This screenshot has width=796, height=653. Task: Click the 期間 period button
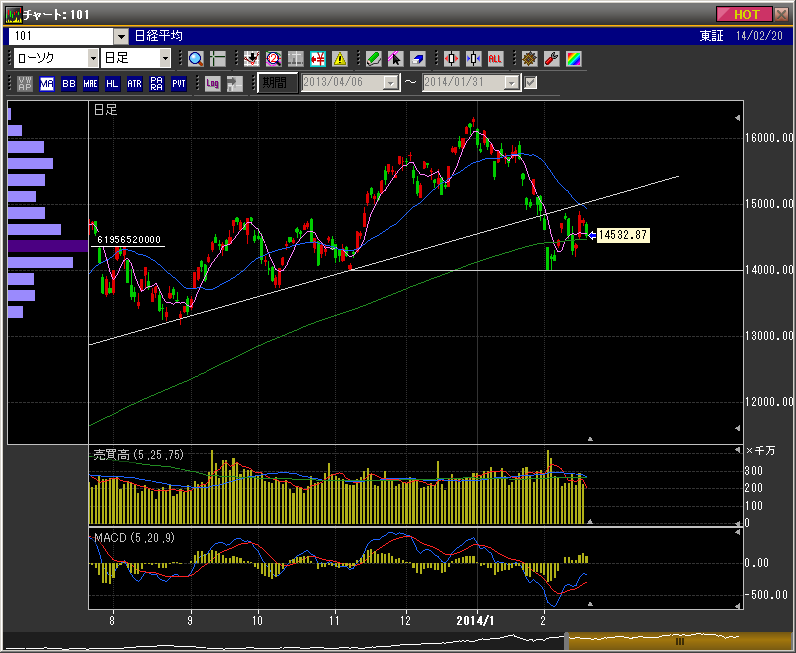point(277,83)
